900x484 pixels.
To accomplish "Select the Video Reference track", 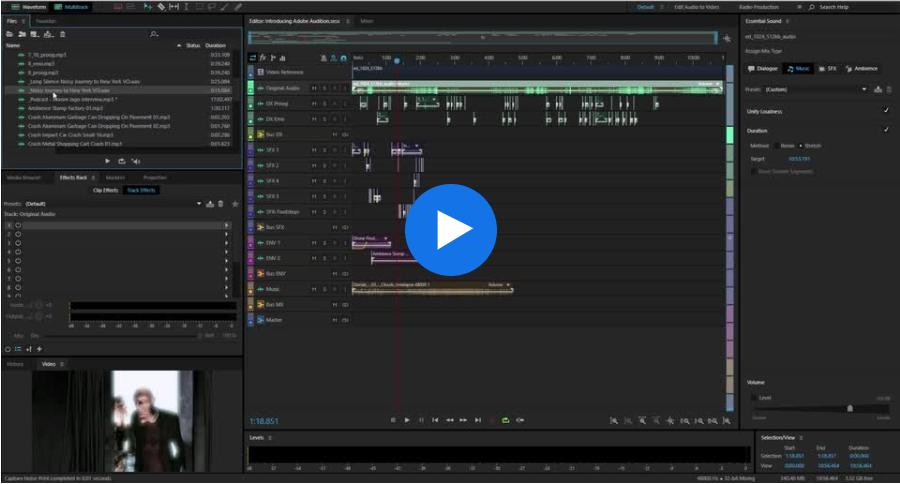I will [284, 72].
